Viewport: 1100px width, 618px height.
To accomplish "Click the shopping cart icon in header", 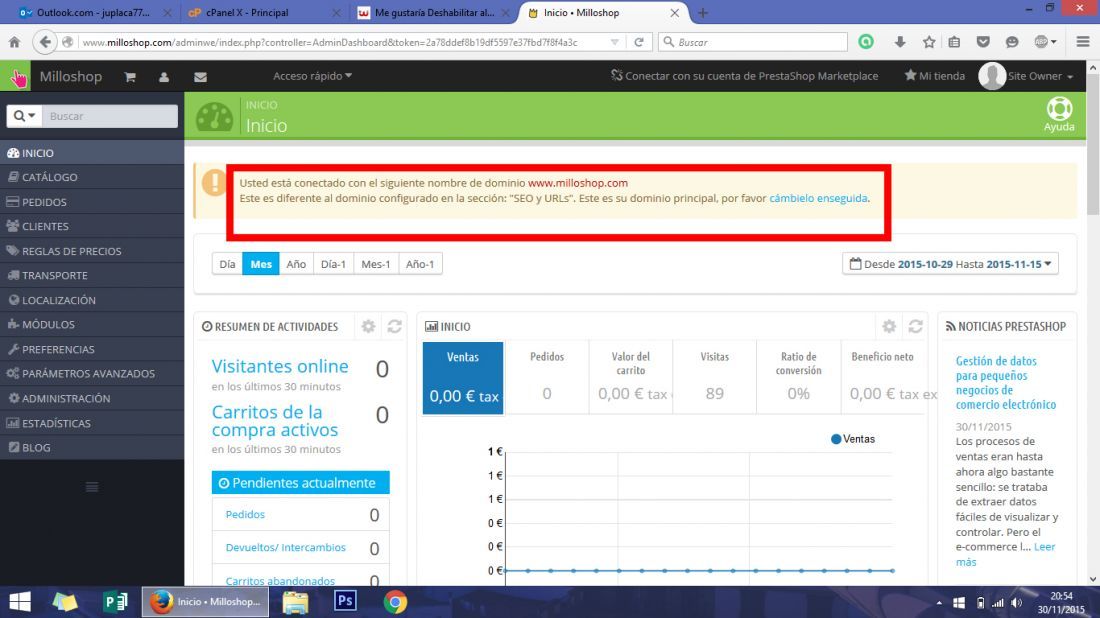I will click(x=130, y=76).
